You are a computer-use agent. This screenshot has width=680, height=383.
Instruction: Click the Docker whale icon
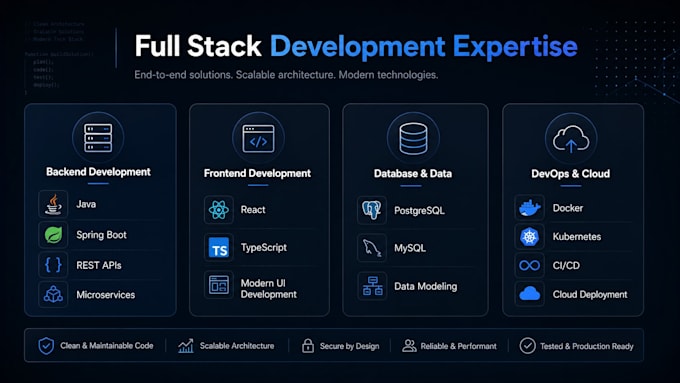click(x=530, y=208)
